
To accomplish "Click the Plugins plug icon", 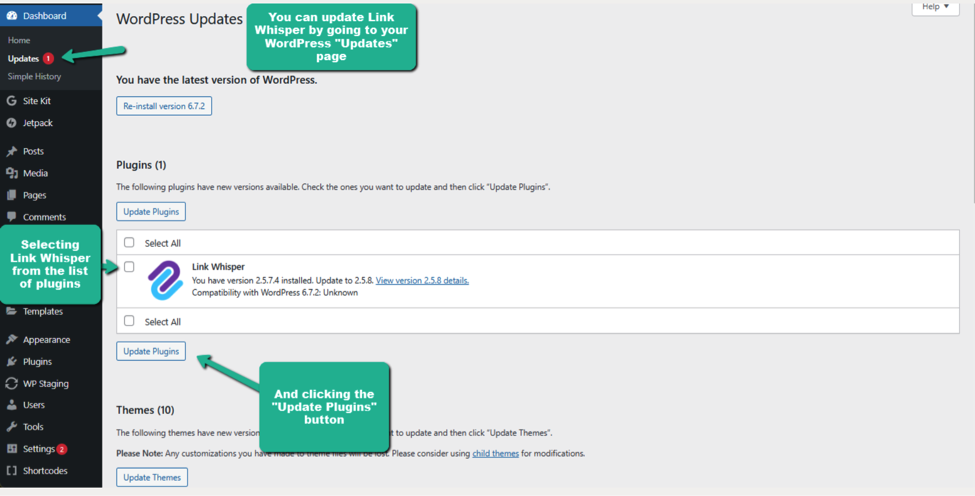I will click(11, 362).
